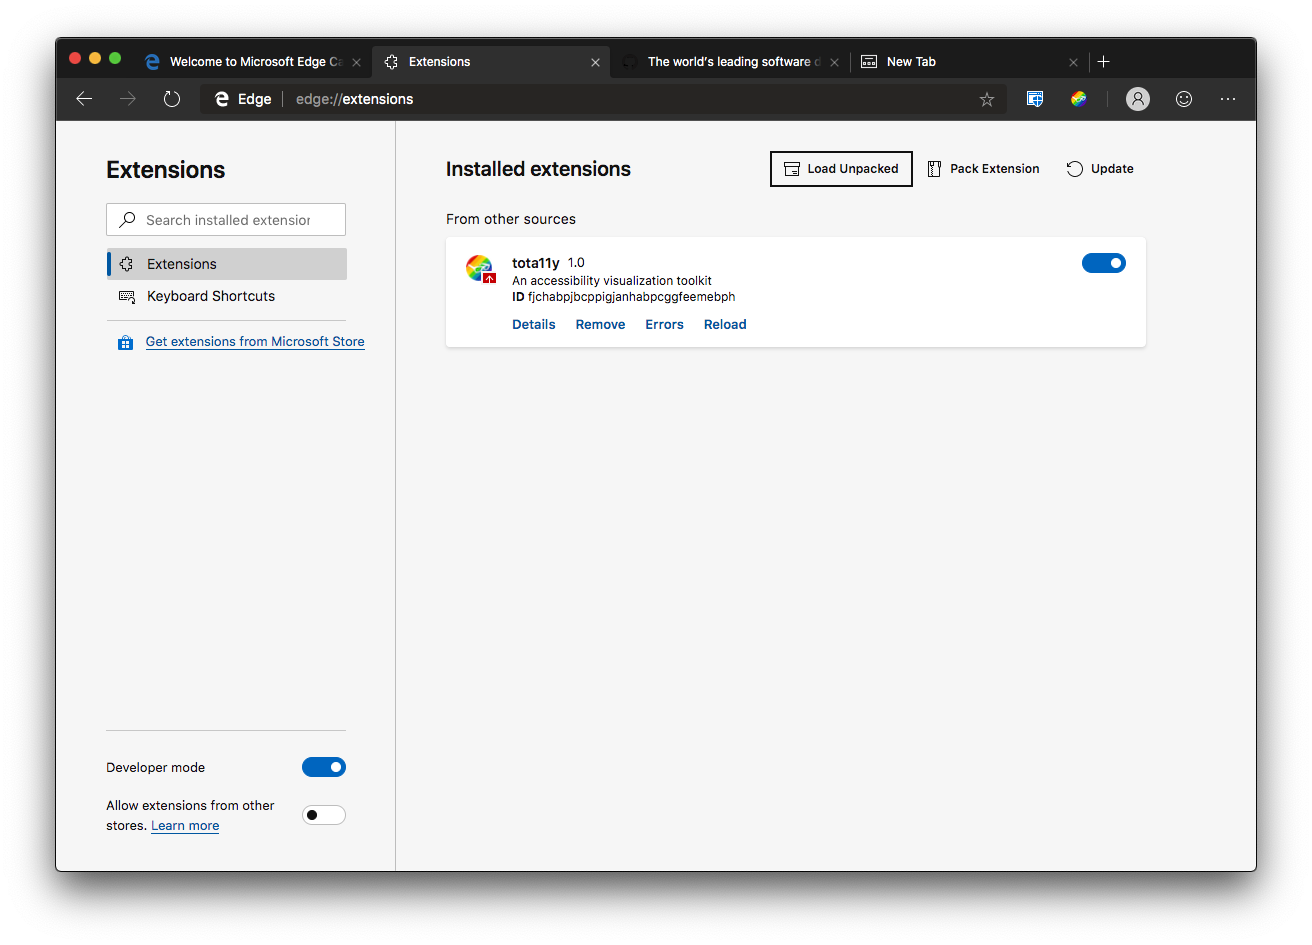Image resolution: width=1312 pixels, height=945 pixels.
Task: Enable Allow extensions from other stores
Action: 324,815
